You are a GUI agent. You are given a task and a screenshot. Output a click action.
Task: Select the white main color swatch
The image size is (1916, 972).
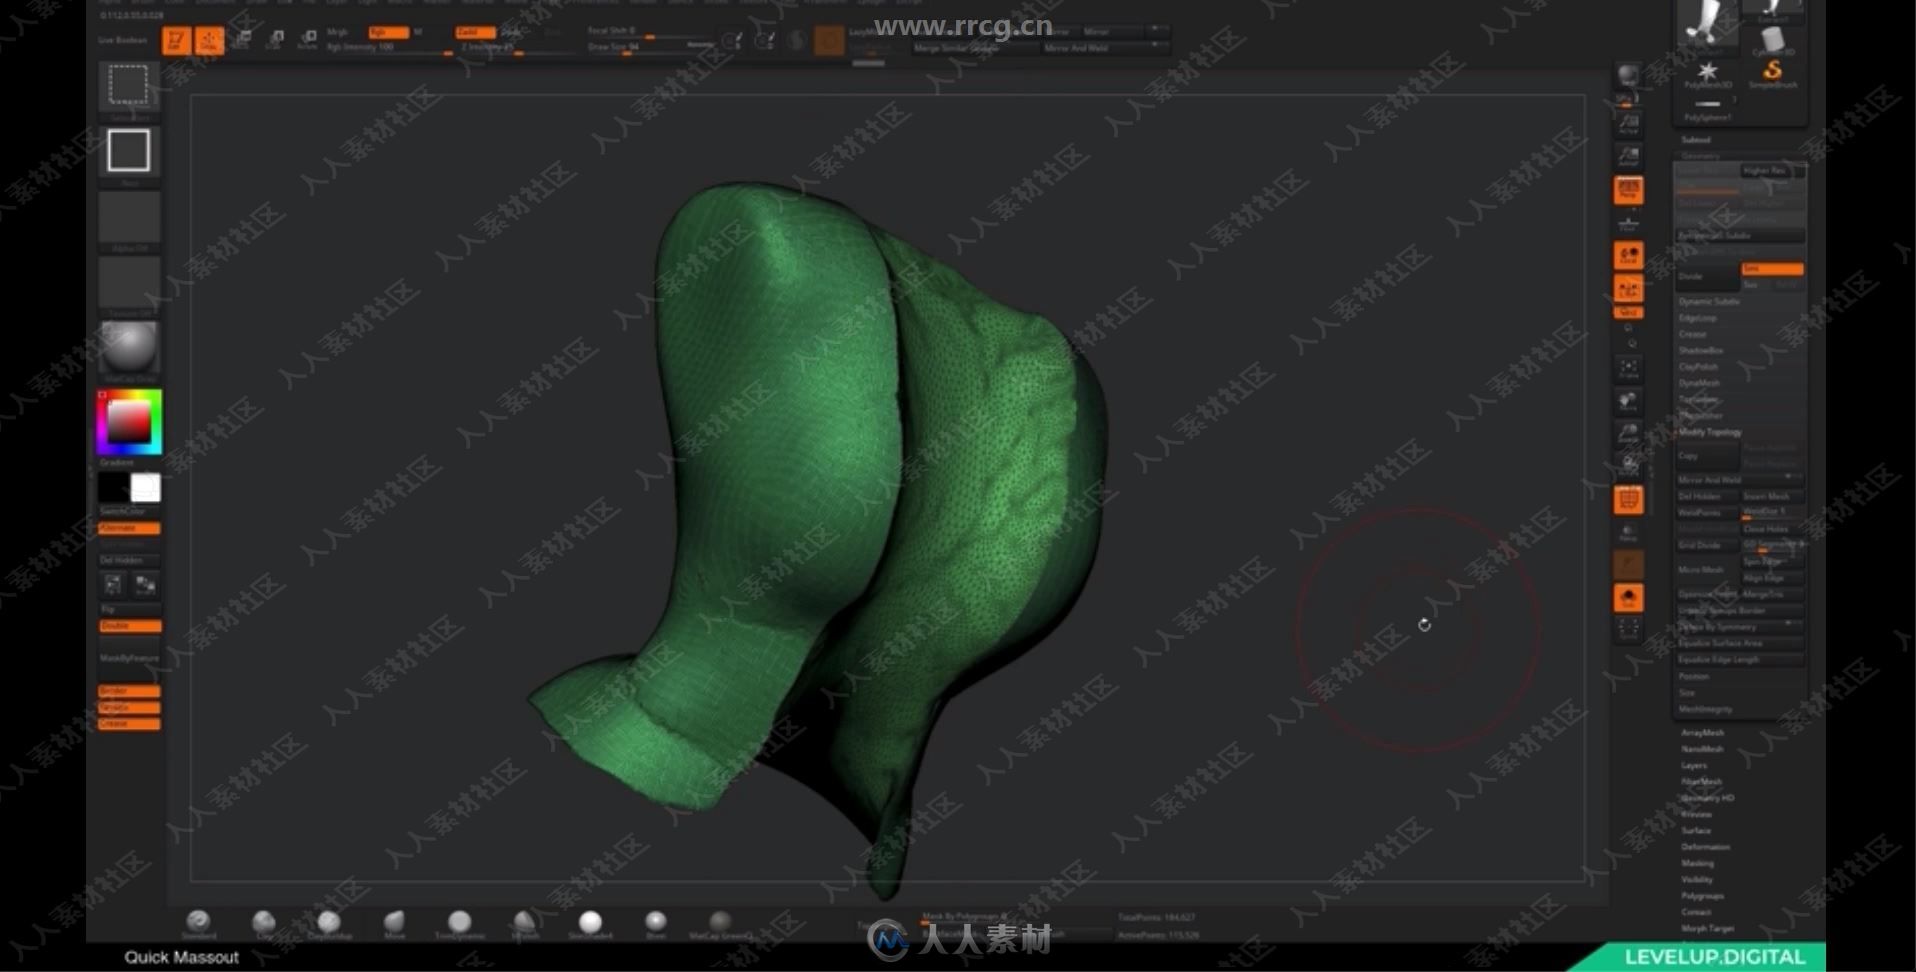[145, 488]
